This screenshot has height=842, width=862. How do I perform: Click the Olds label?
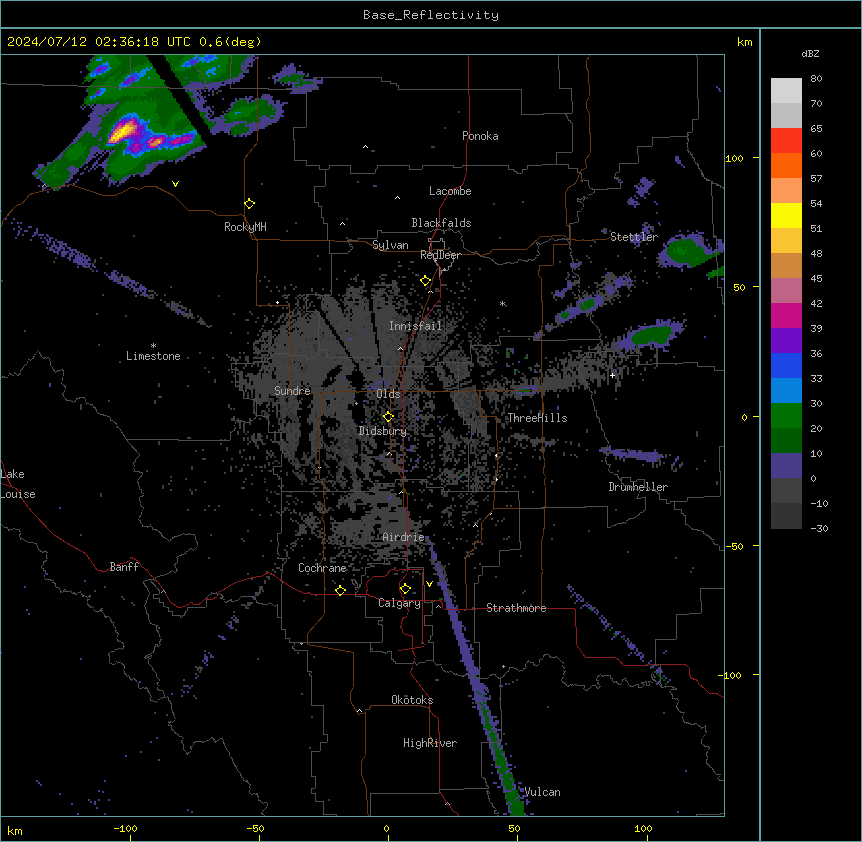(x=388, y=394)
